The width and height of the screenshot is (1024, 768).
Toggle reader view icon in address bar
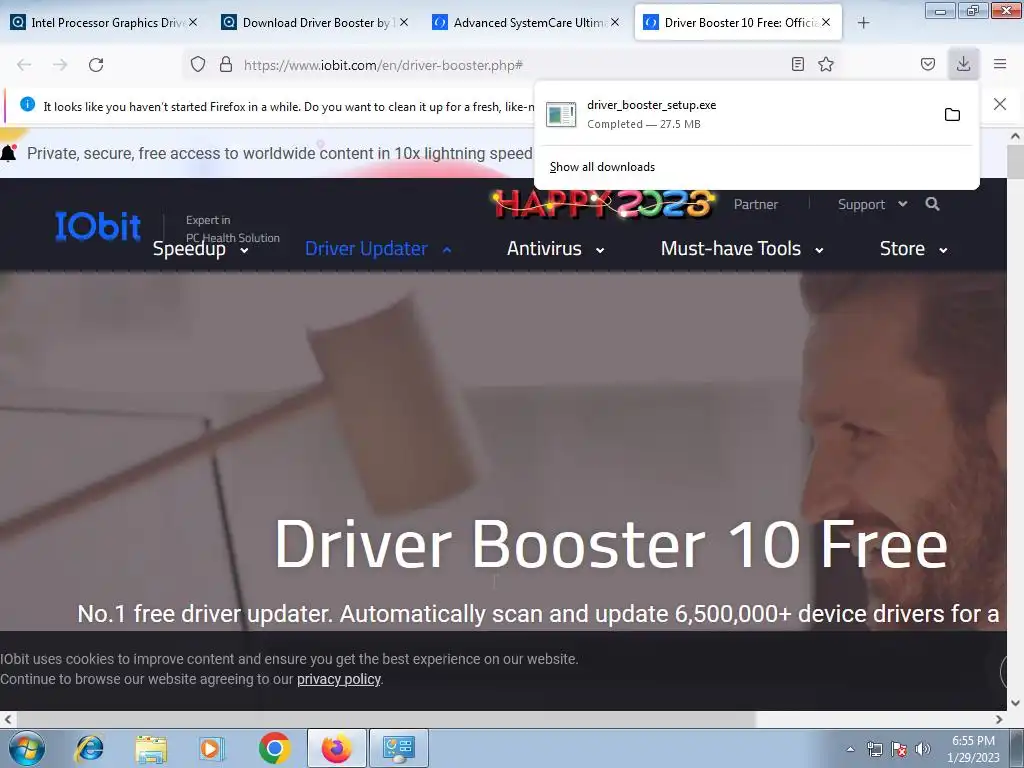pos(797,64)
